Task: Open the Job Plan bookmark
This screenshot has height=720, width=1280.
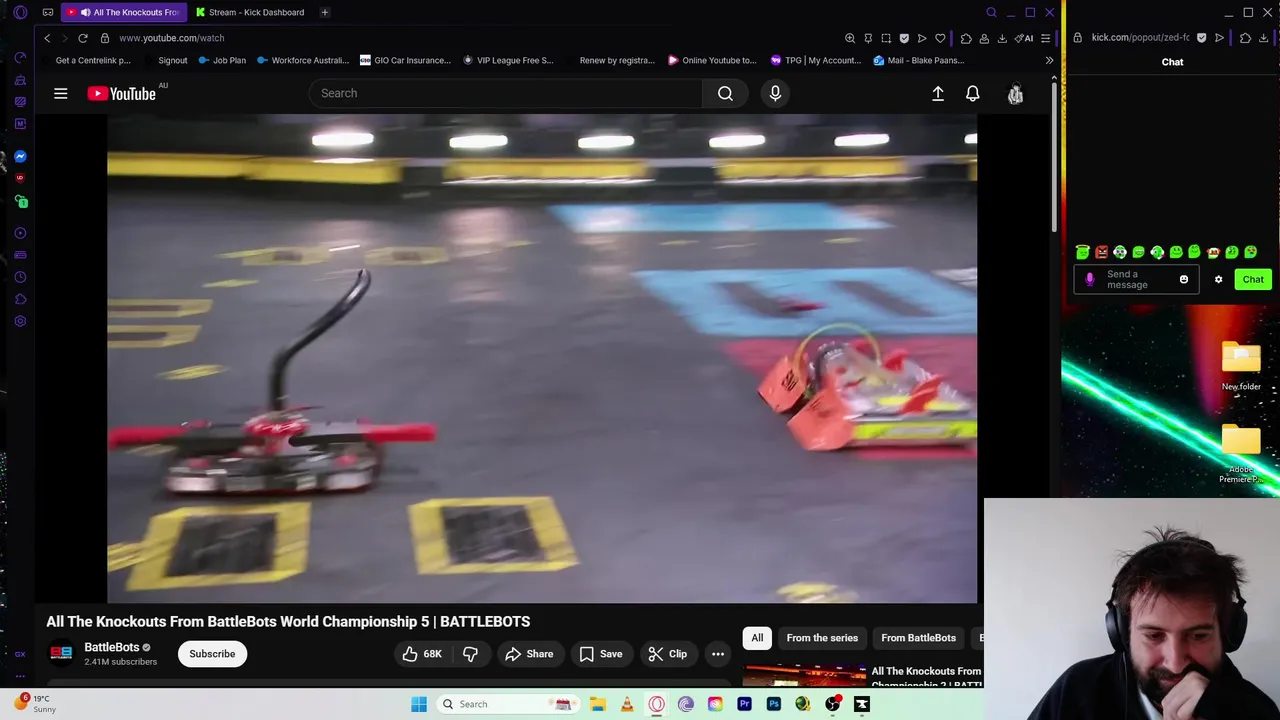Action: pos(222,60)
